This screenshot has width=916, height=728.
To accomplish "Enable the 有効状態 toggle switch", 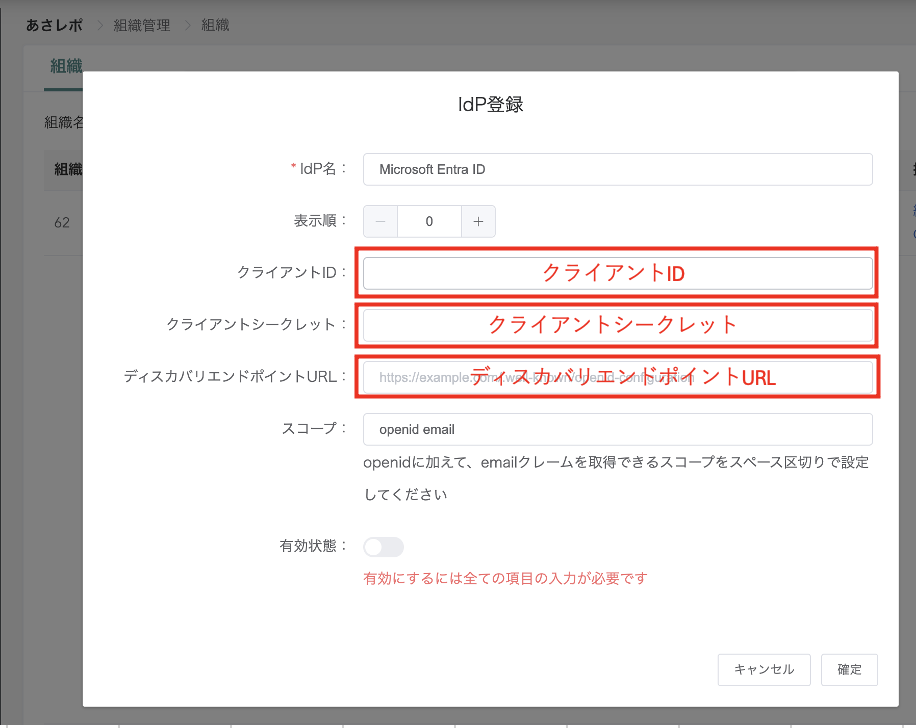I will coord(384,547).
